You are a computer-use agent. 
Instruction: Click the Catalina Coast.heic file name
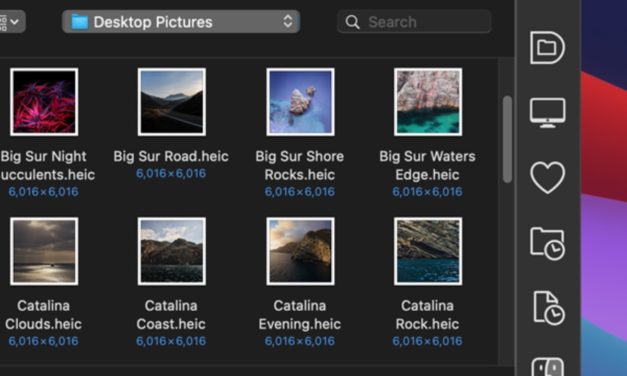click(x=171, y=315)
